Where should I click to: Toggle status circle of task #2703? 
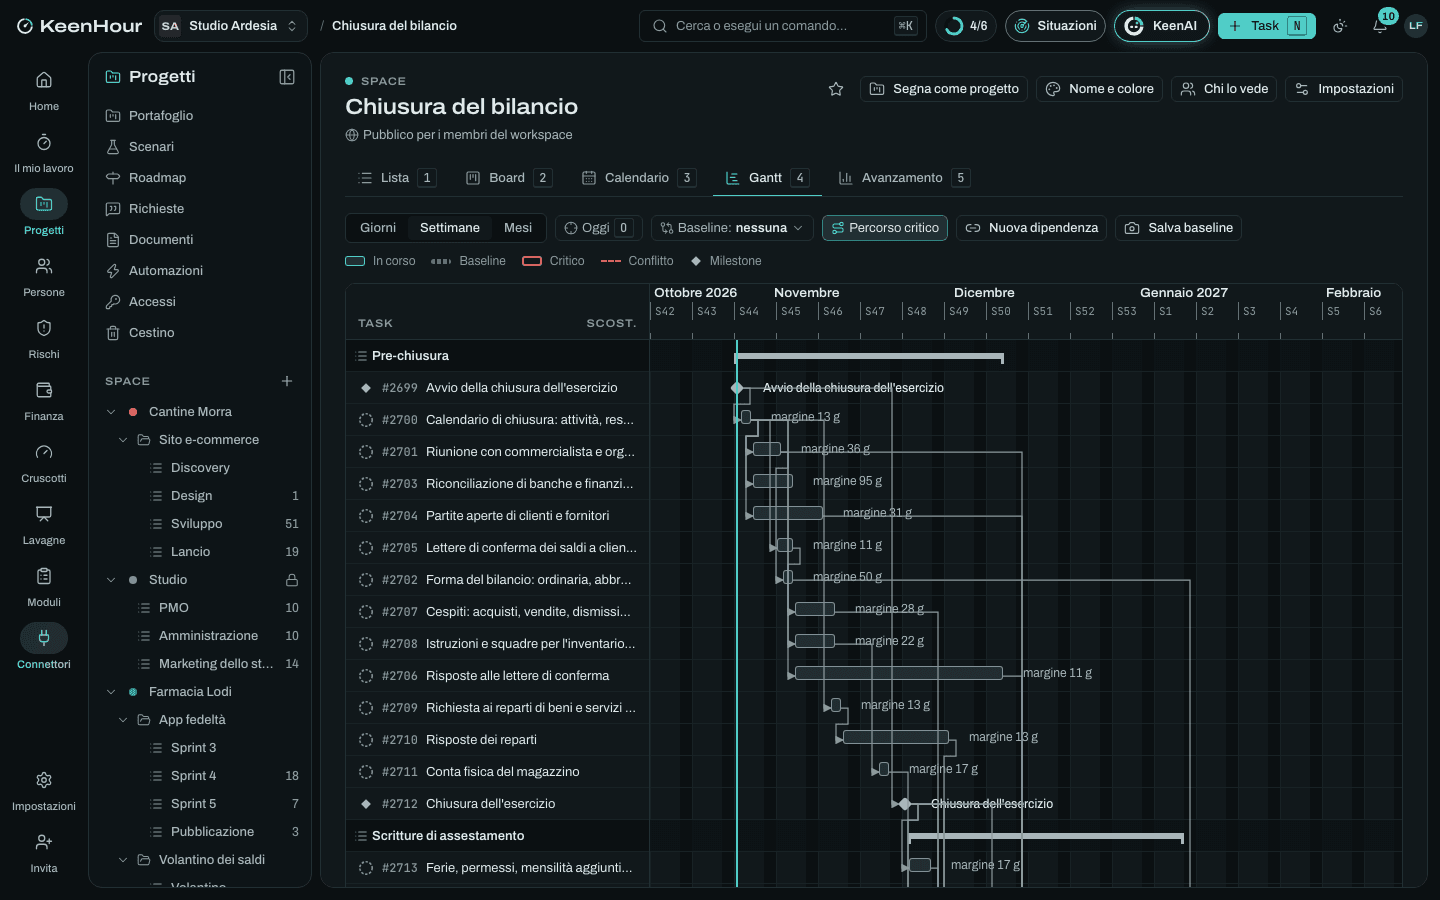tap(366, 484)
